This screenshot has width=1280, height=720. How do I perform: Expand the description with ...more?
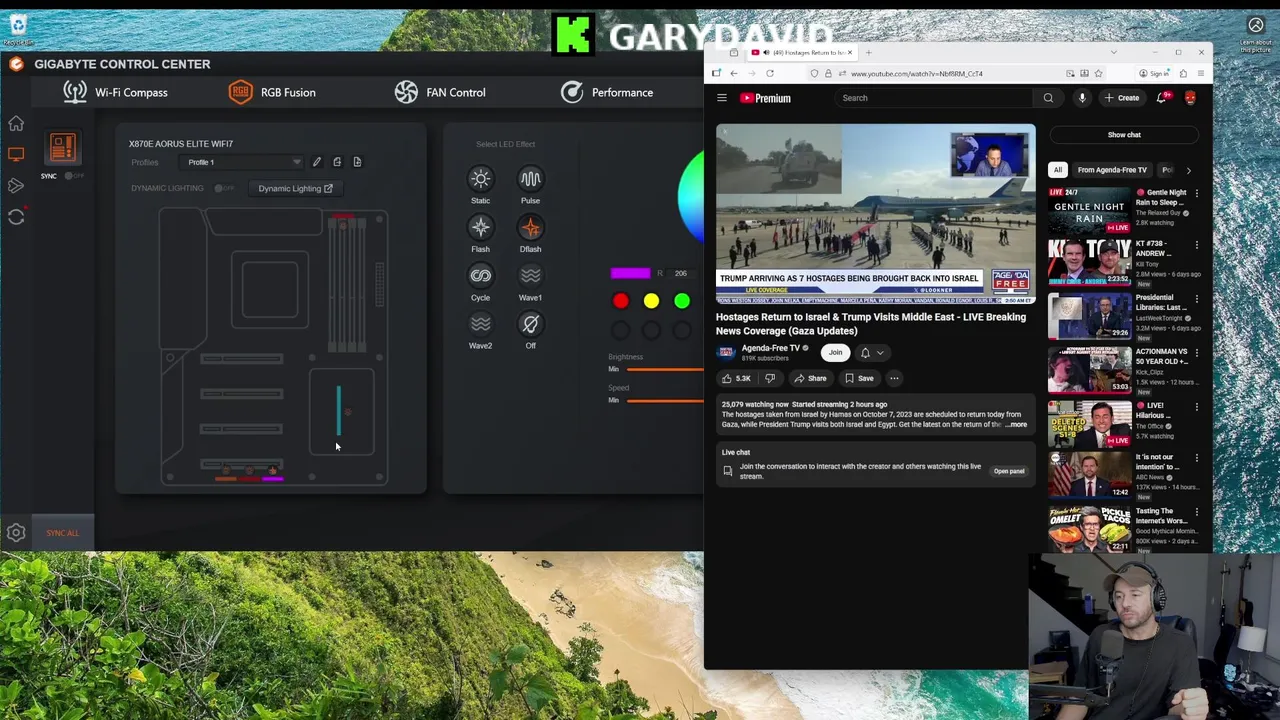(1016, 424)
